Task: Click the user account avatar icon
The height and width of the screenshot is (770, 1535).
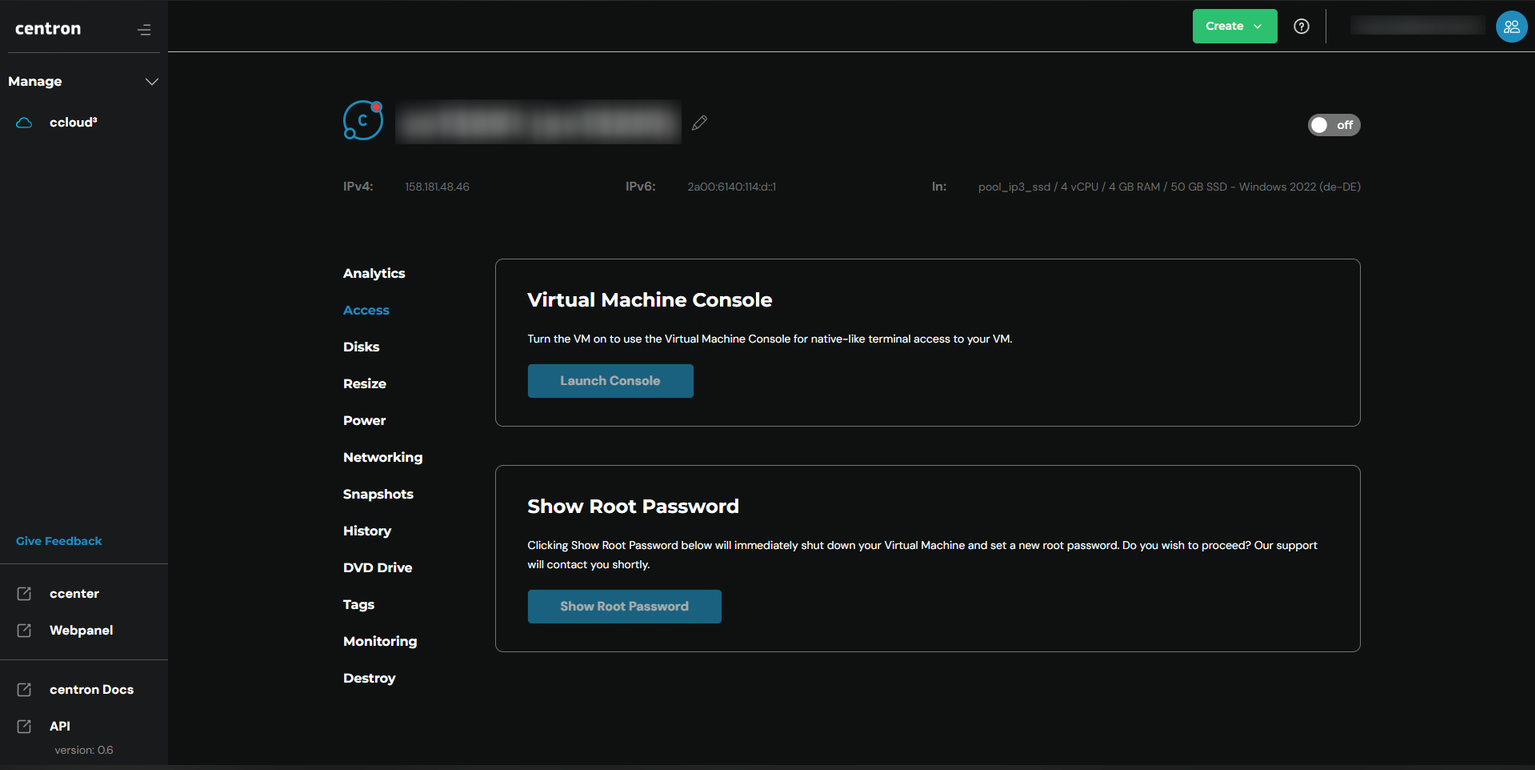Action: click(x=1510, y=27)
